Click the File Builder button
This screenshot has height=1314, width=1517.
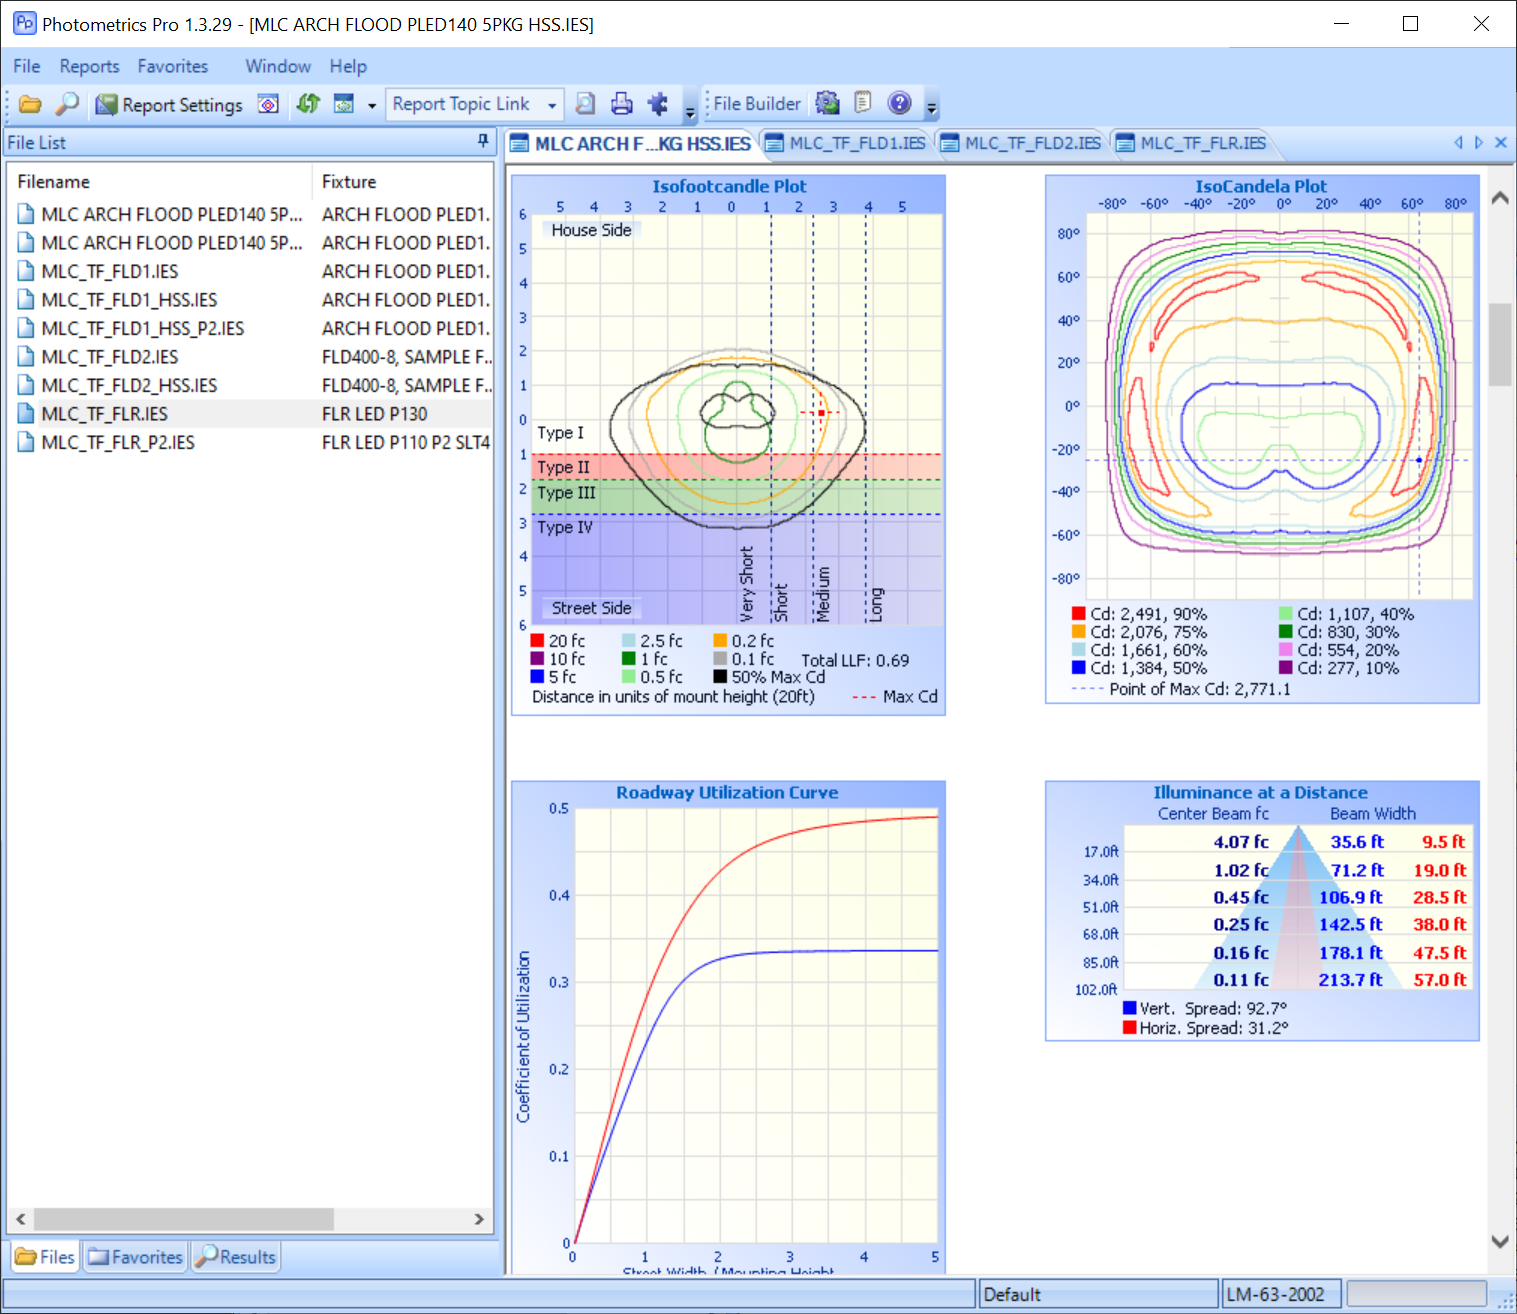pos(757,104)
